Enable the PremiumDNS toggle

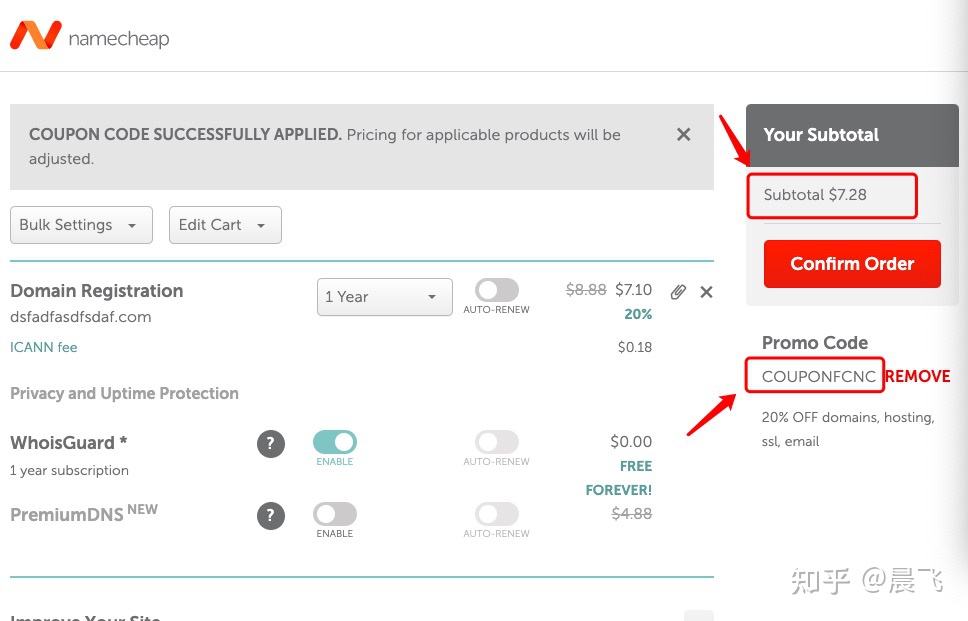click(x=335, y=514)
